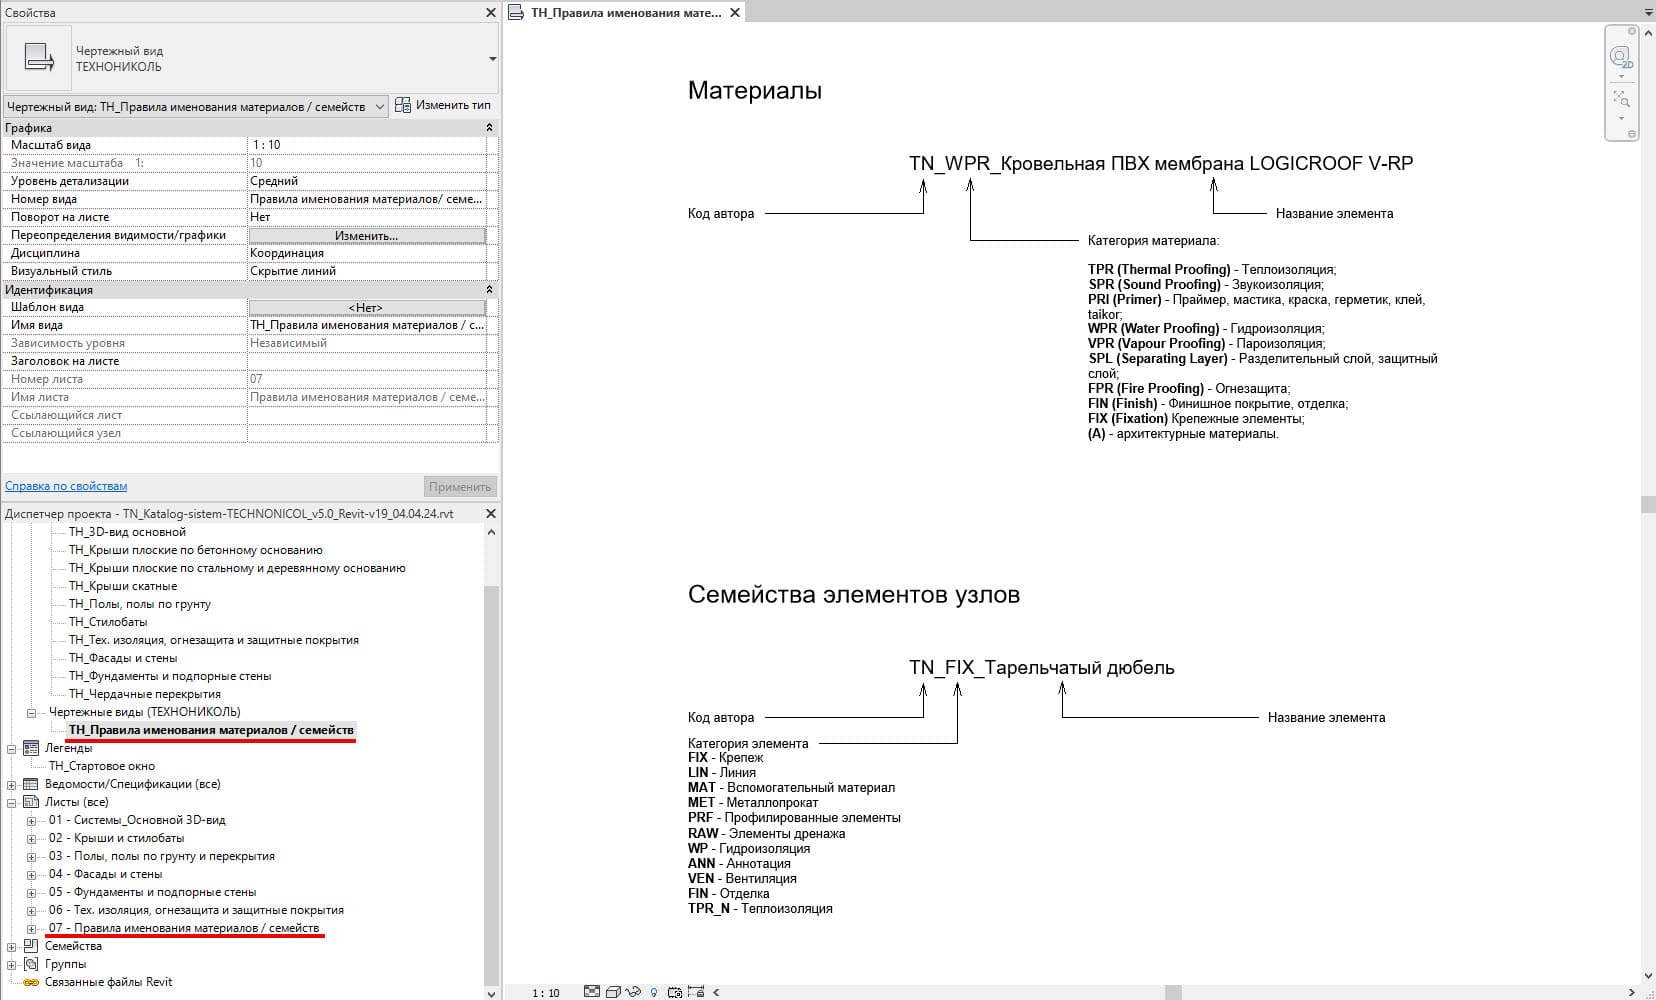Click the Справка по свойствам link

(x=66, y=485)
